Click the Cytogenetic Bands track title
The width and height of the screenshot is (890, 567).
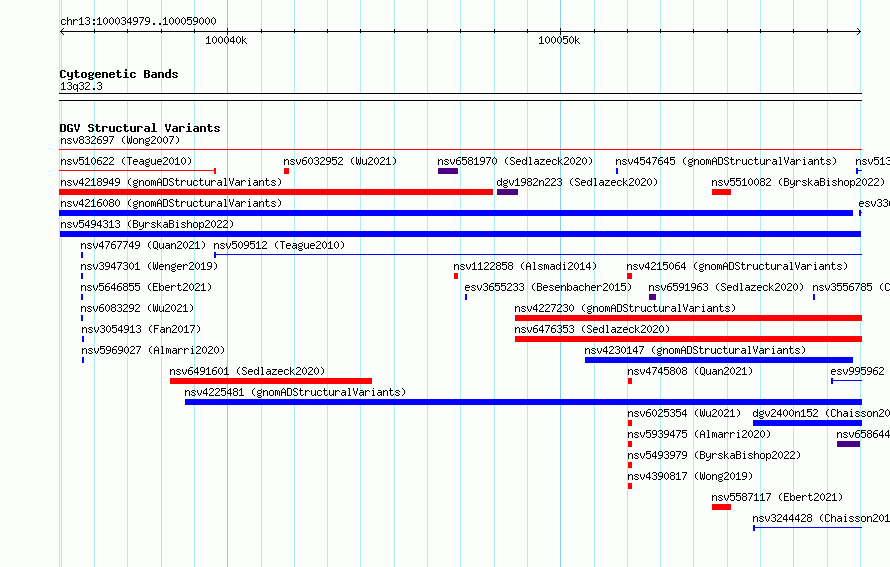pos(119,74)
